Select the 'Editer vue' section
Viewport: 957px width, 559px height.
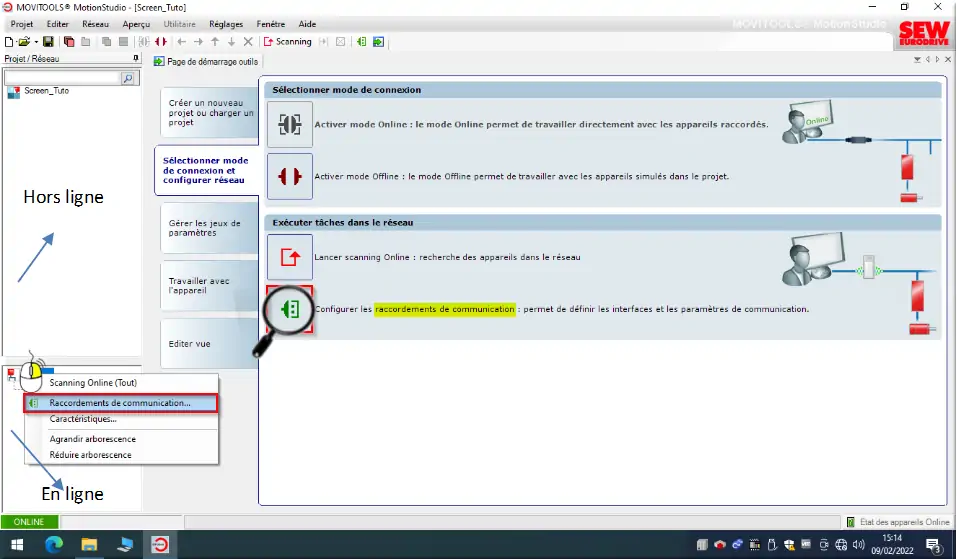pos(209,344)
